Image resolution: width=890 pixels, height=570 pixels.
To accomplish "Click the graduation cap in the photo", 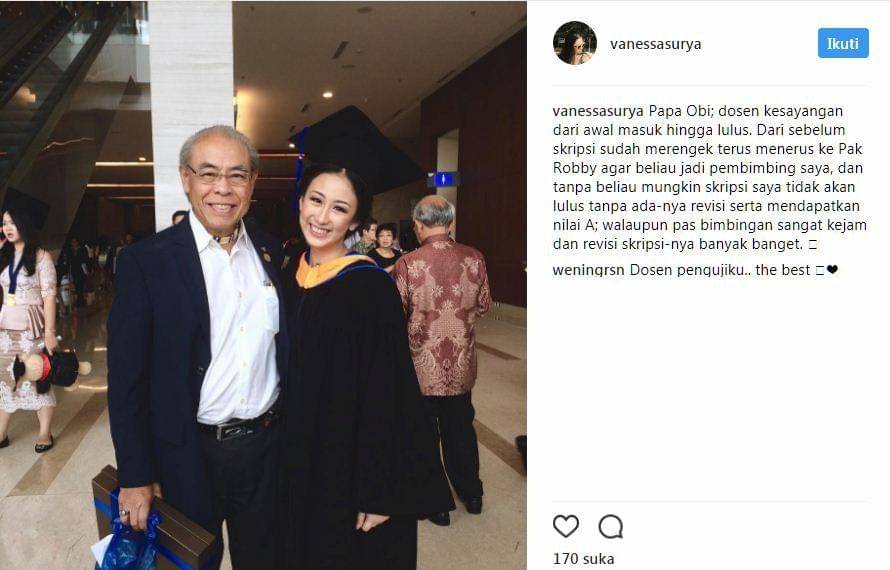I will coord(357,150).
